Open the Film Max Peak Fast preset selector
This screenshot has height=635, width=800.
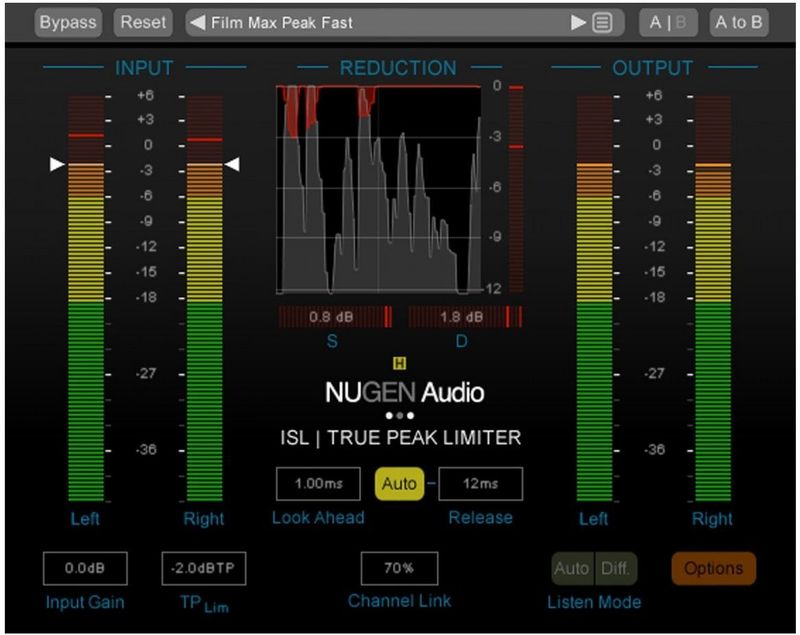[405, 22]
